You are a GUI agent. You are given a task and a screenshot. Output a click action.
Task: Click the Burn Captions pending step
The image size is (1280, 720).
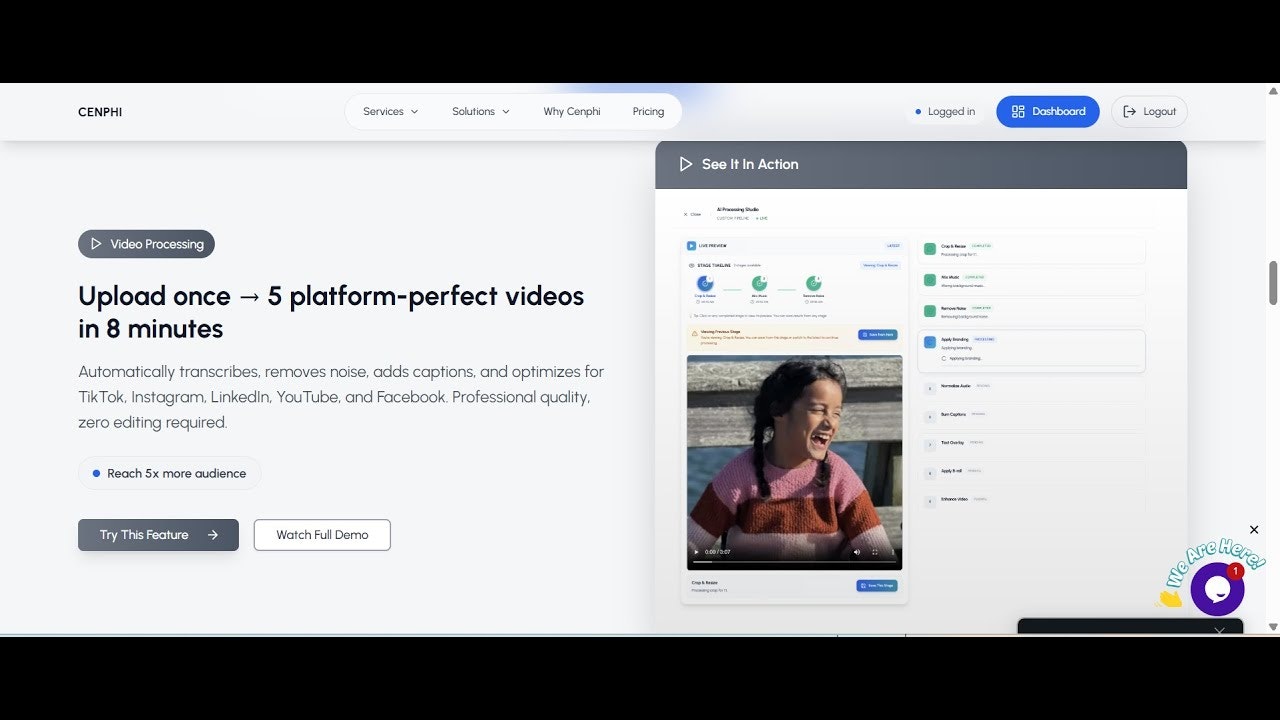(1031, 416)
